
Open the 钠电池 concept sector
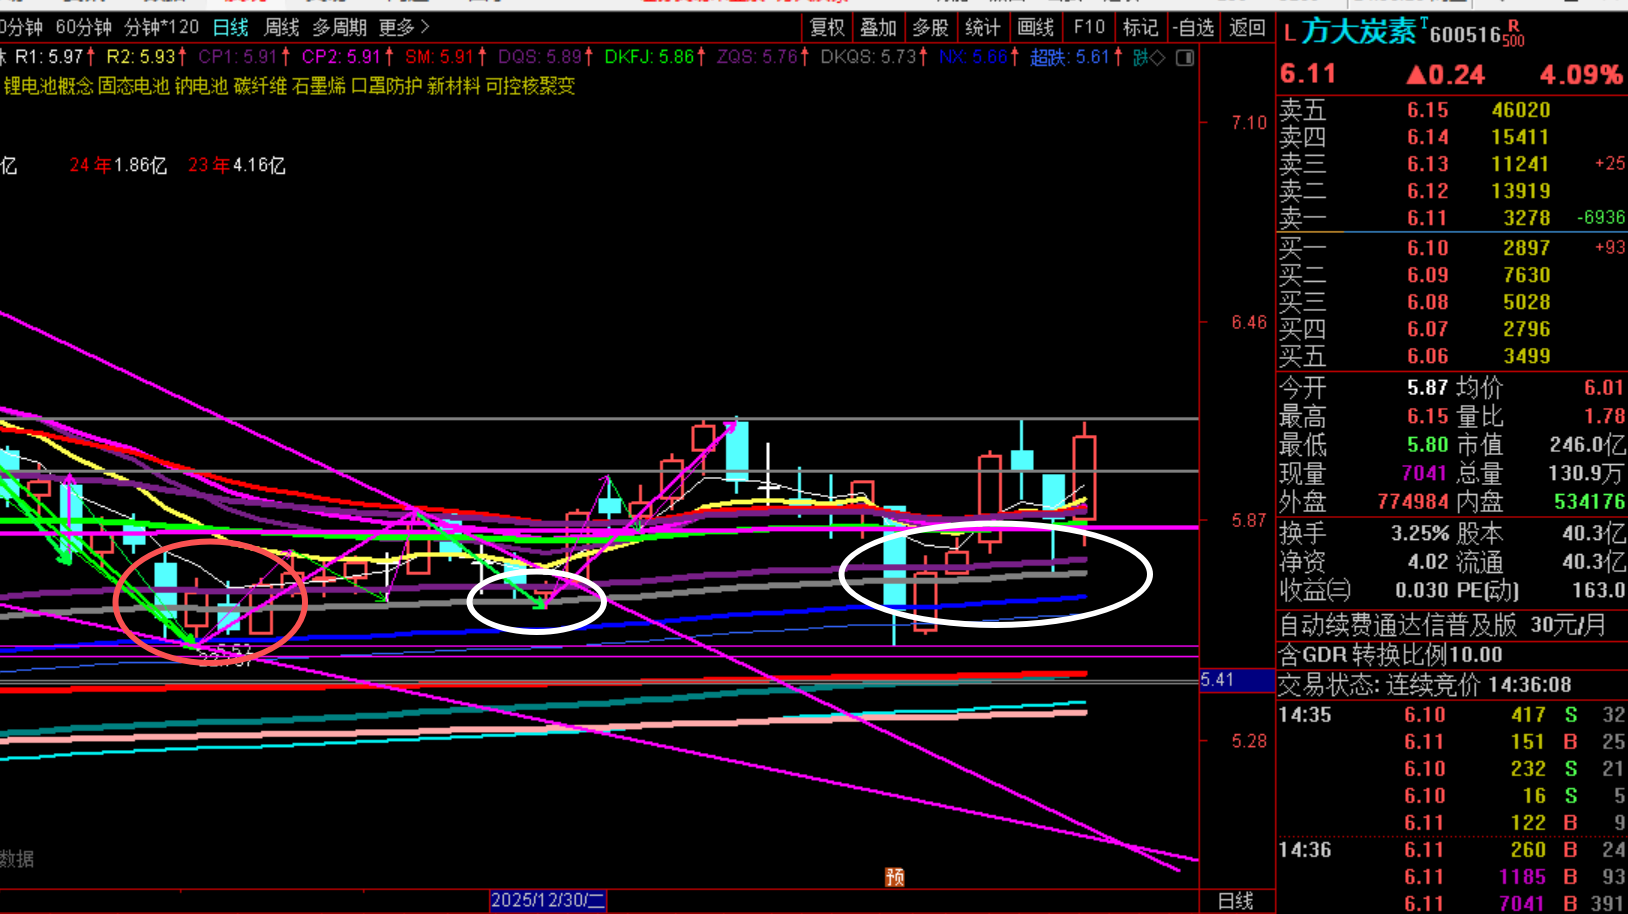pos(201,87)
